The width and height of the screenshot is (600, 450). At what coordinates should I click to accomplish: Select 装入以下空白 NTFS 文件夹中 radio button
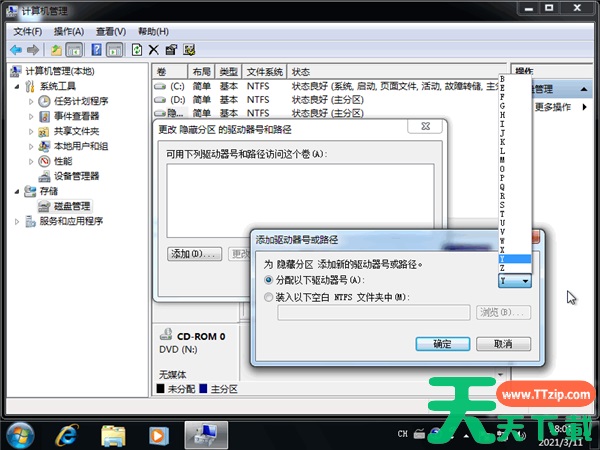coord(269,296)
